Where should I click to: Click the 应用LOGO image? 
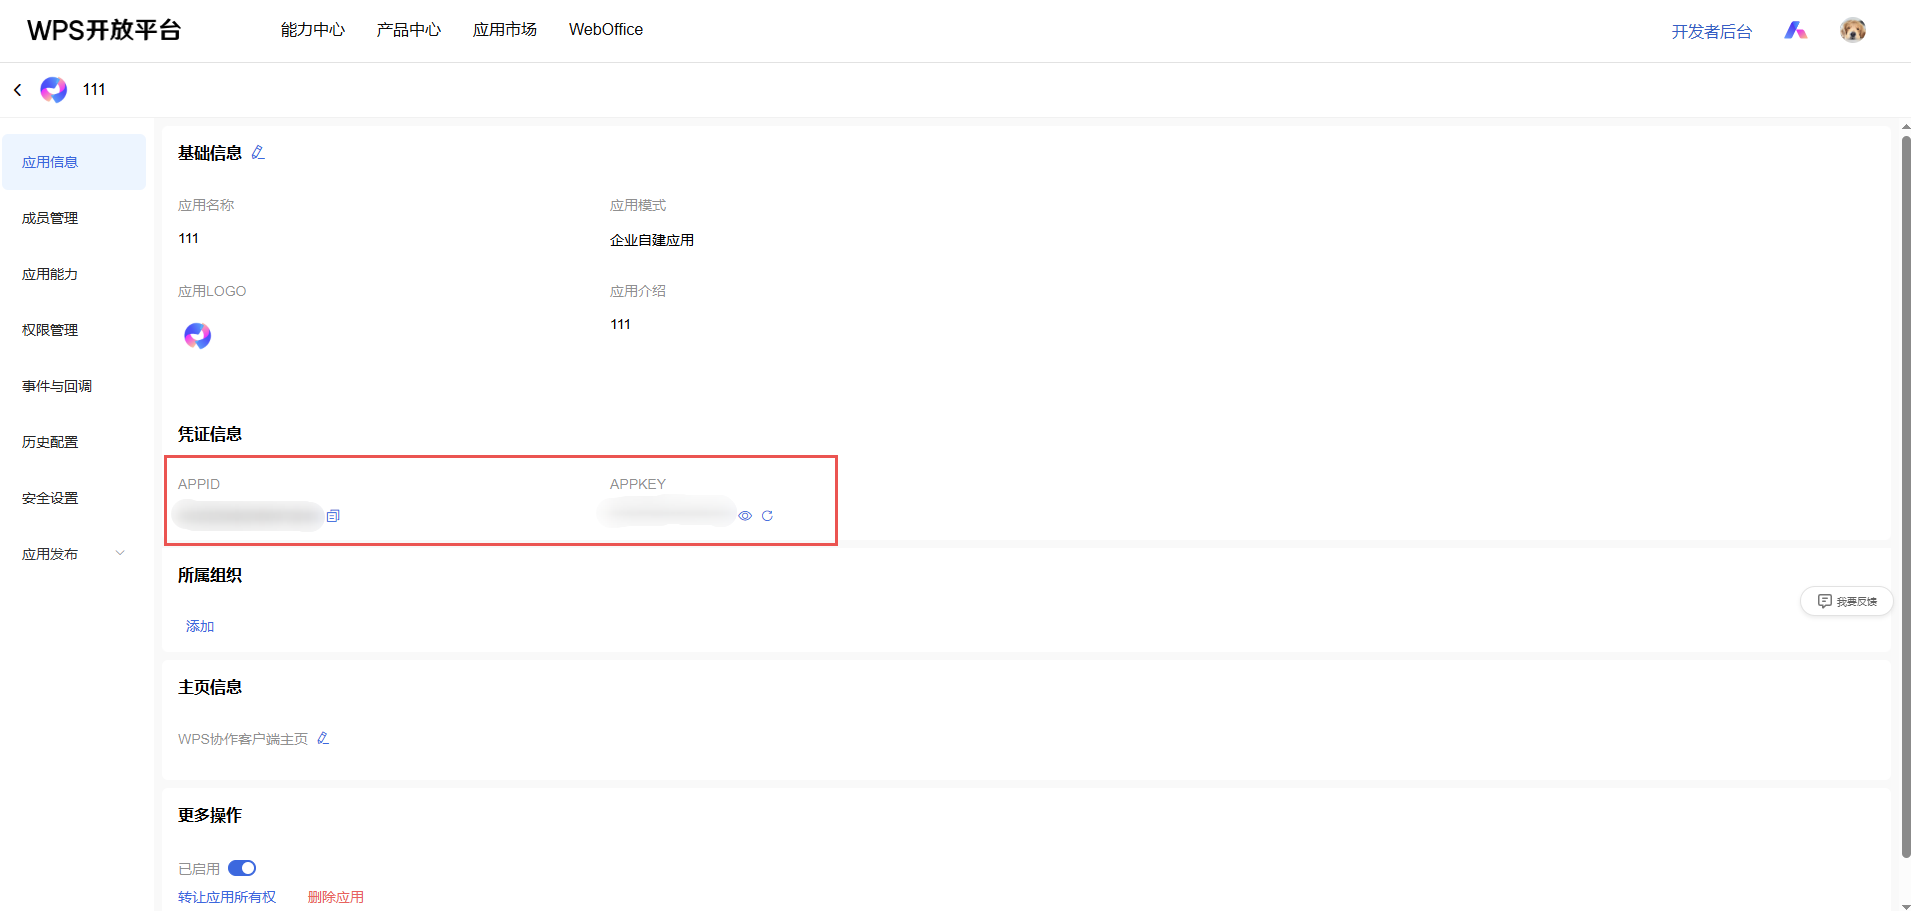198,336
